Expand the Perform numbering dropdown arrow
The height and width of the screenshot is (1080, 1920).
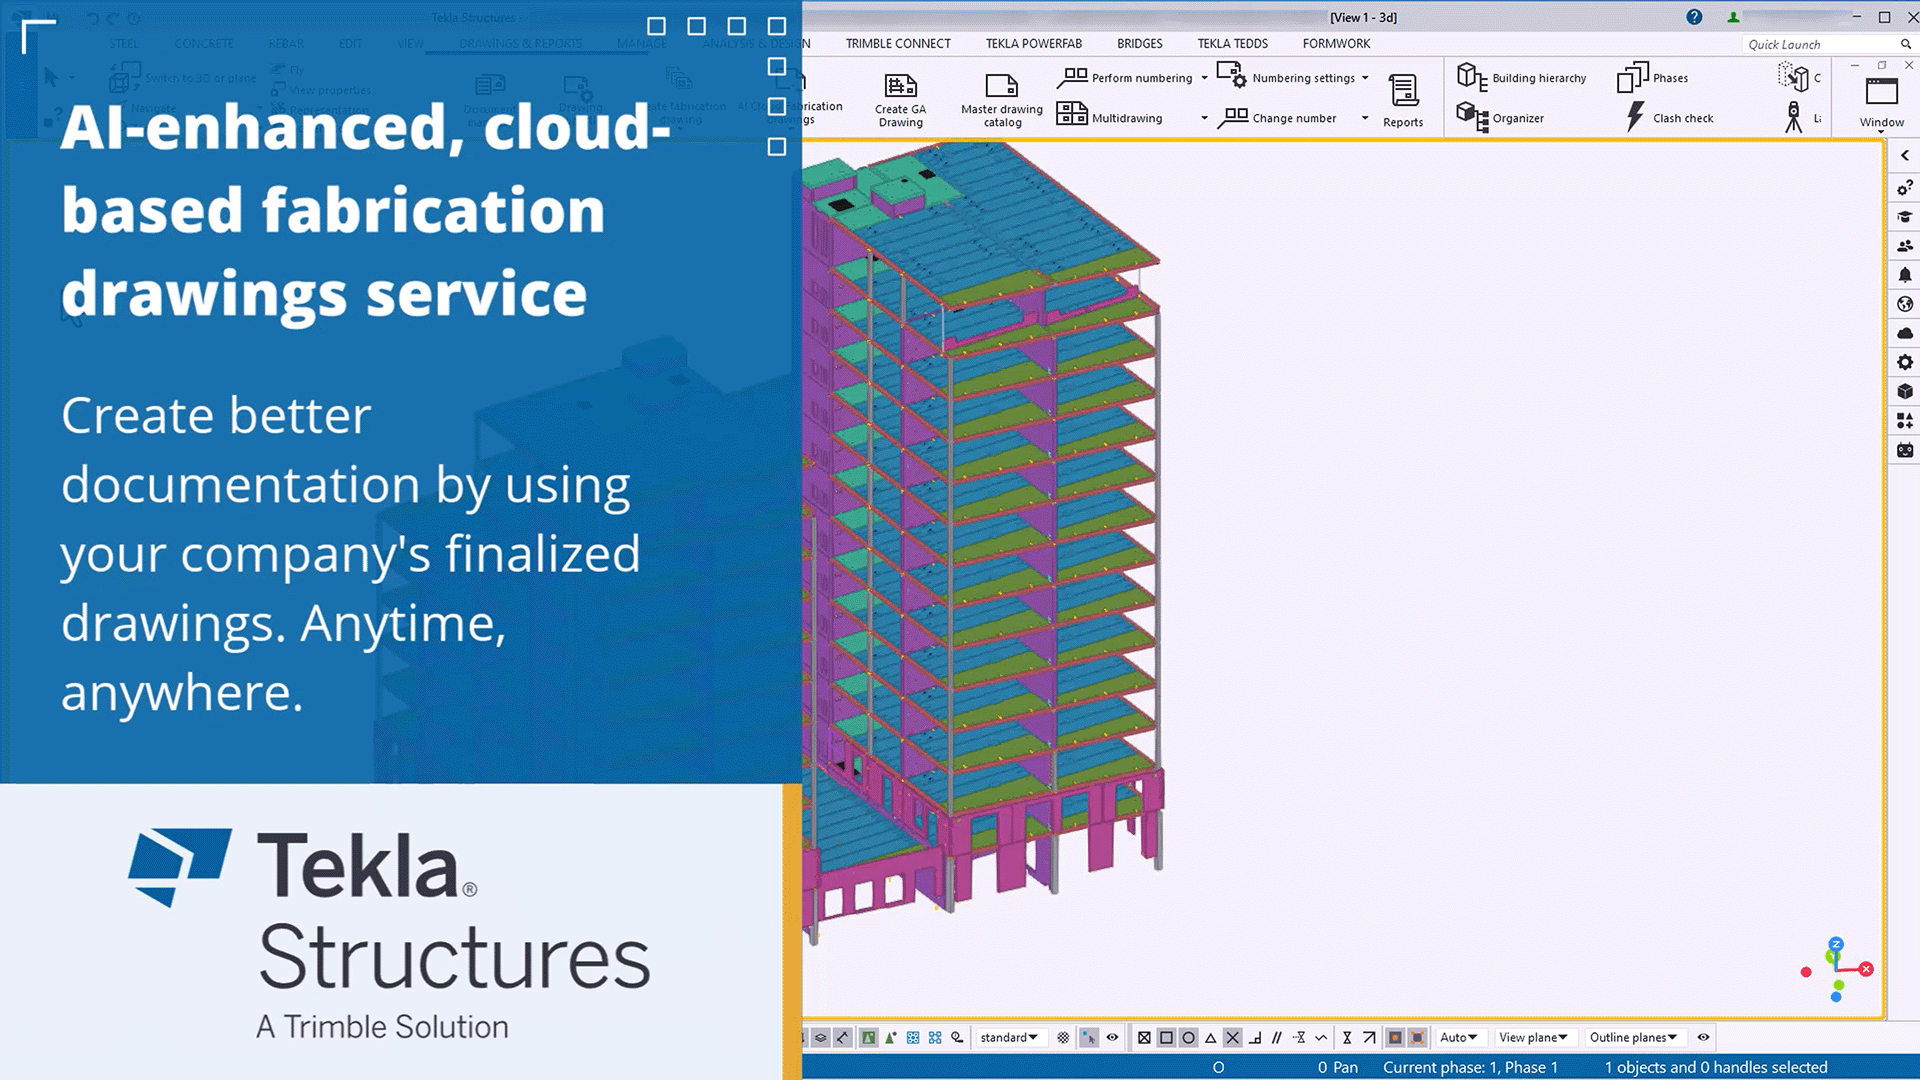point(1205,78)
